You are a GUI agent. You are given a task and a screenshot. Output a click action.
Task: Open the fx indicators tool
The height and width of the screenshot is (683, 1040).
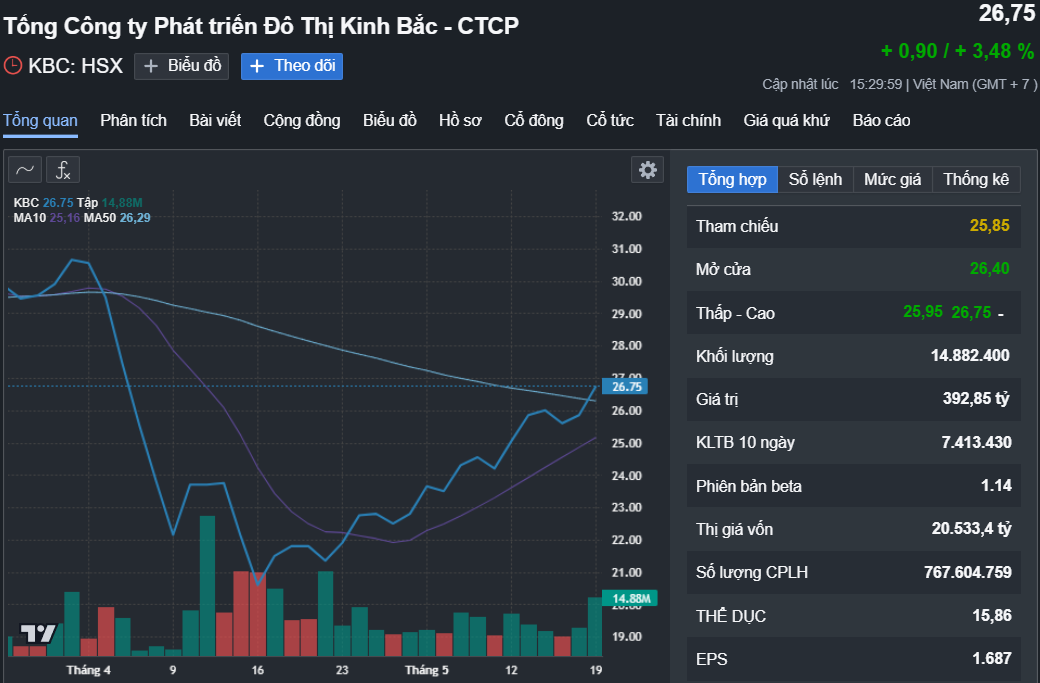[x=62, y=169]
